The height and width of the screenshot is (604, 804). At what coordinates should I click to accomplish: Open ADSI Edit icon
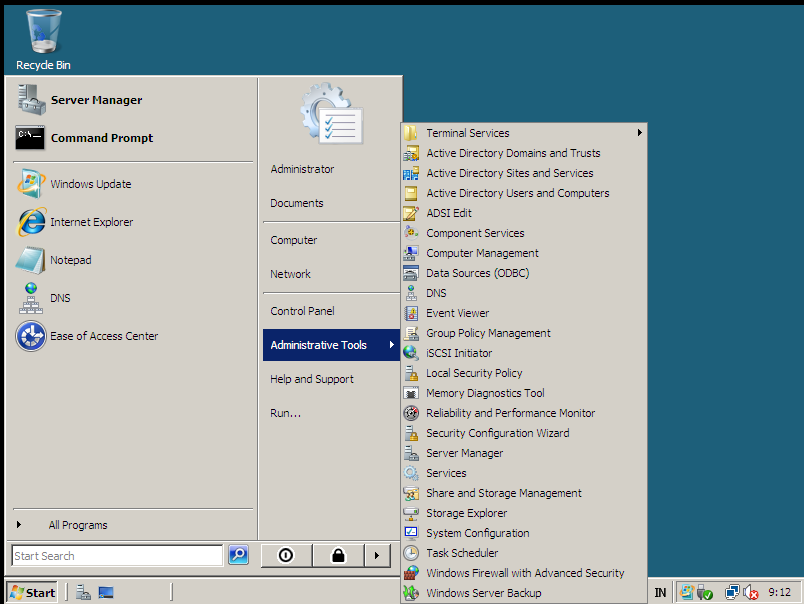coord(411,213)
